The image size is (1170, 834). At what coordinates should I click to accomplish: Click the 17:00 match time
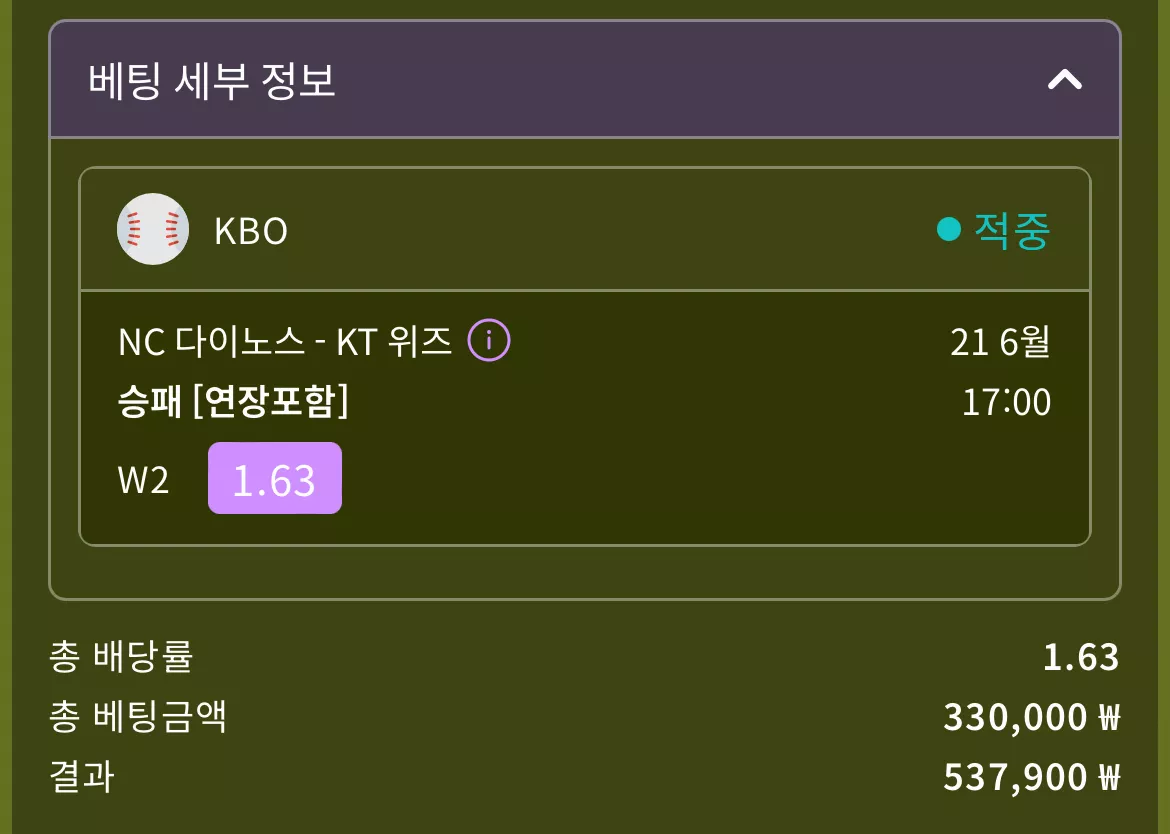pos(1007,402)
